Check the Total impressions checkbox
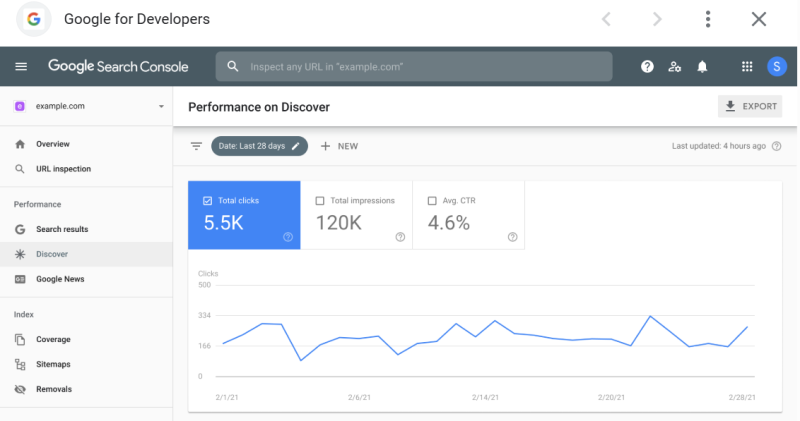 320,201
